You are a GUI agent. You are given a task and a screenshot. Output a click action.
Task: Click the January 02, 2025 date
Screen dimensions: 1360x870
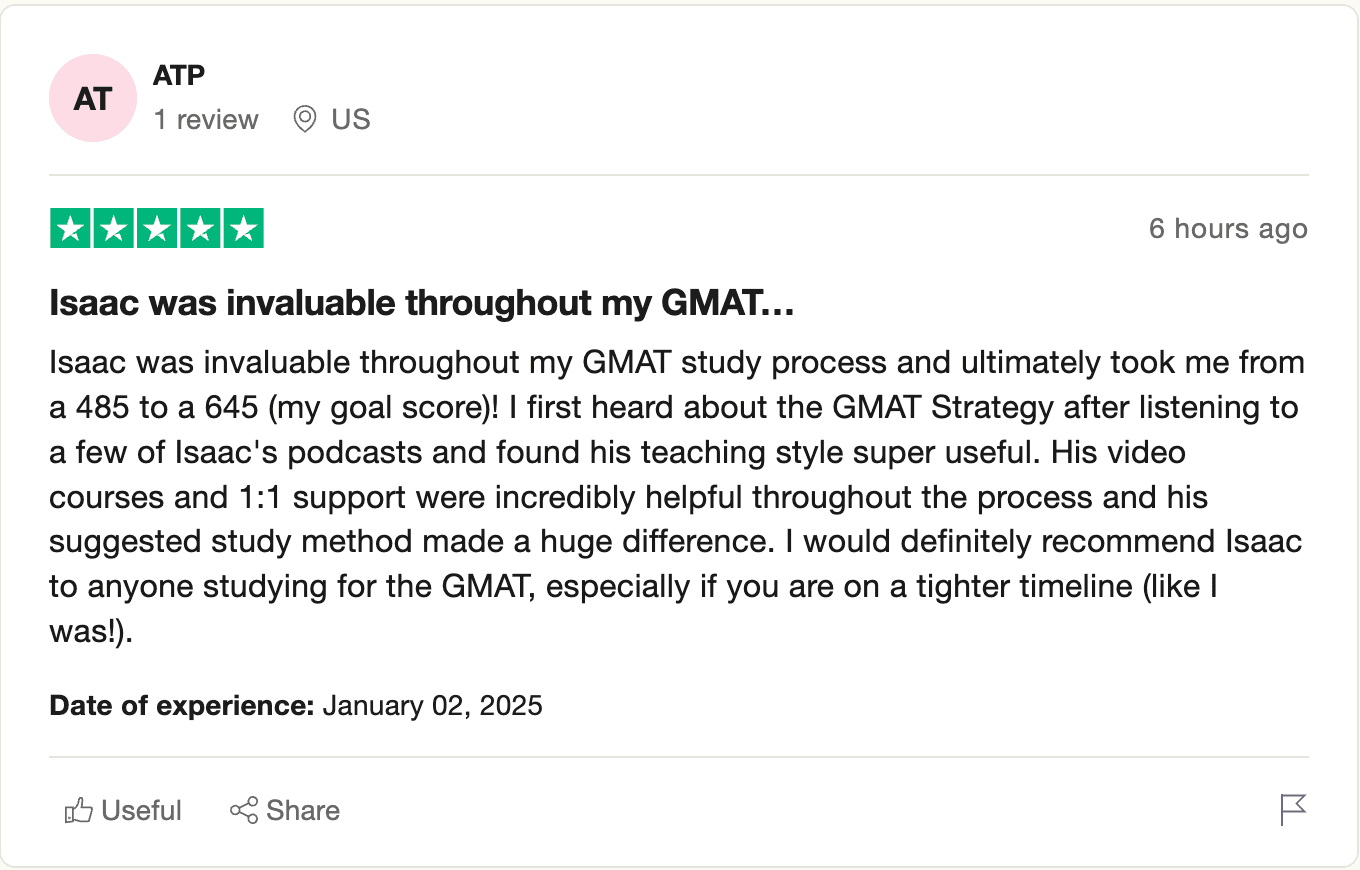click(432, 706)
